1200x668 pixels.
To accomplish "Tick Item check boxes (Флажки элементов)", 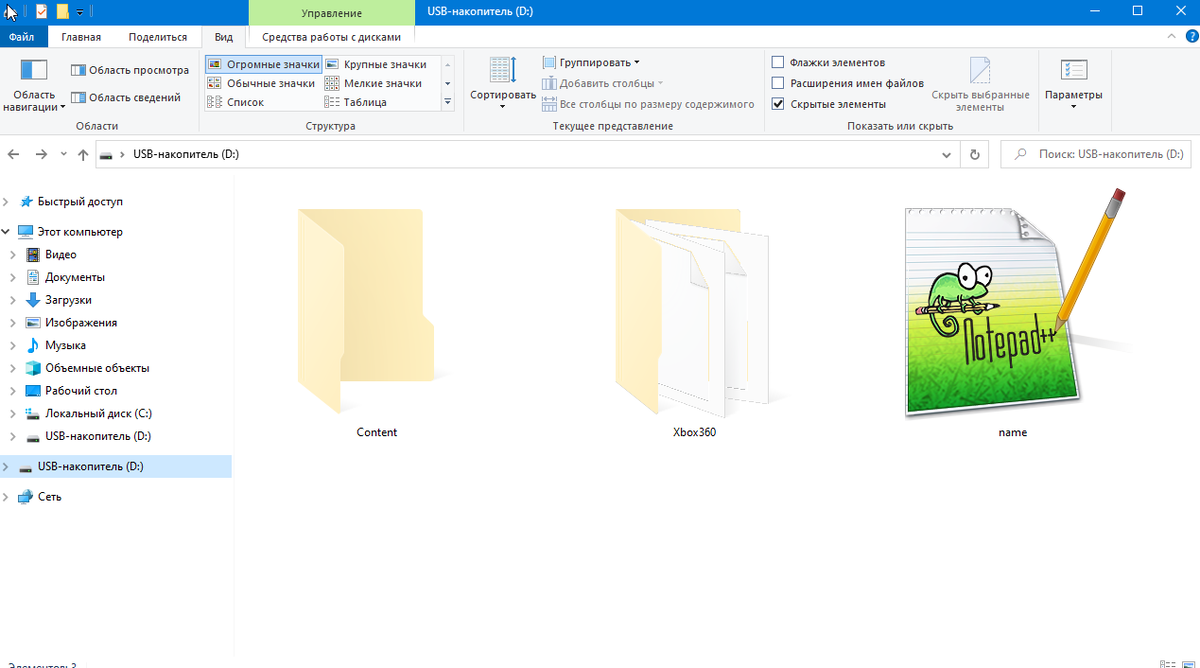I will [x=778, y=62].
